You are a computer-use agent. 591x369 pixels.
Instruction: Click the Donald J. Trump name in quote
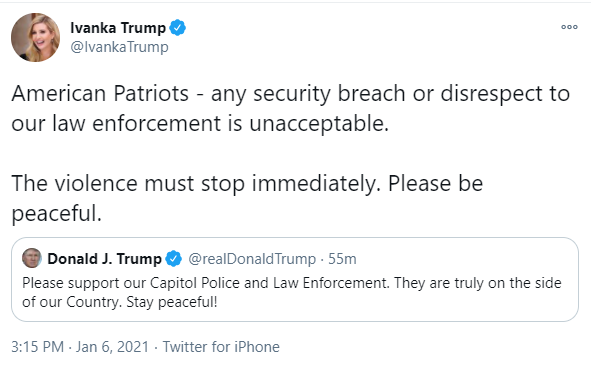coord(104,259)
